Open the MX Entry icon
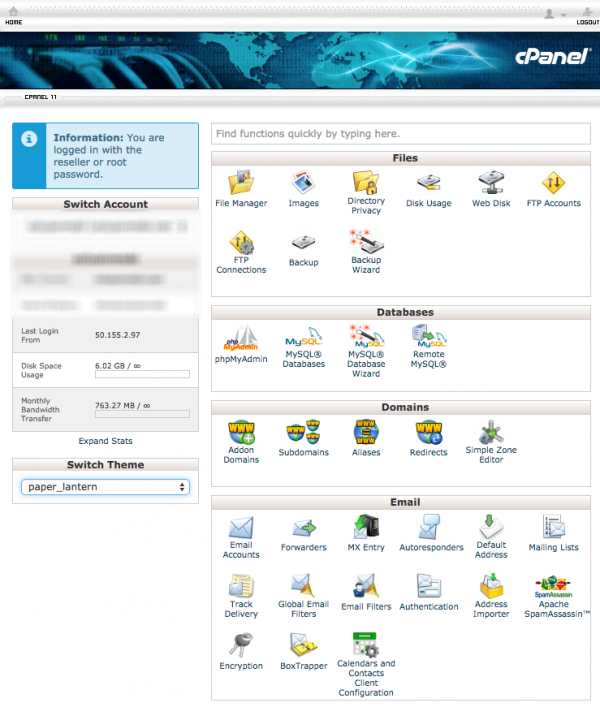The image size is (600, 707). tap(365, 528)
